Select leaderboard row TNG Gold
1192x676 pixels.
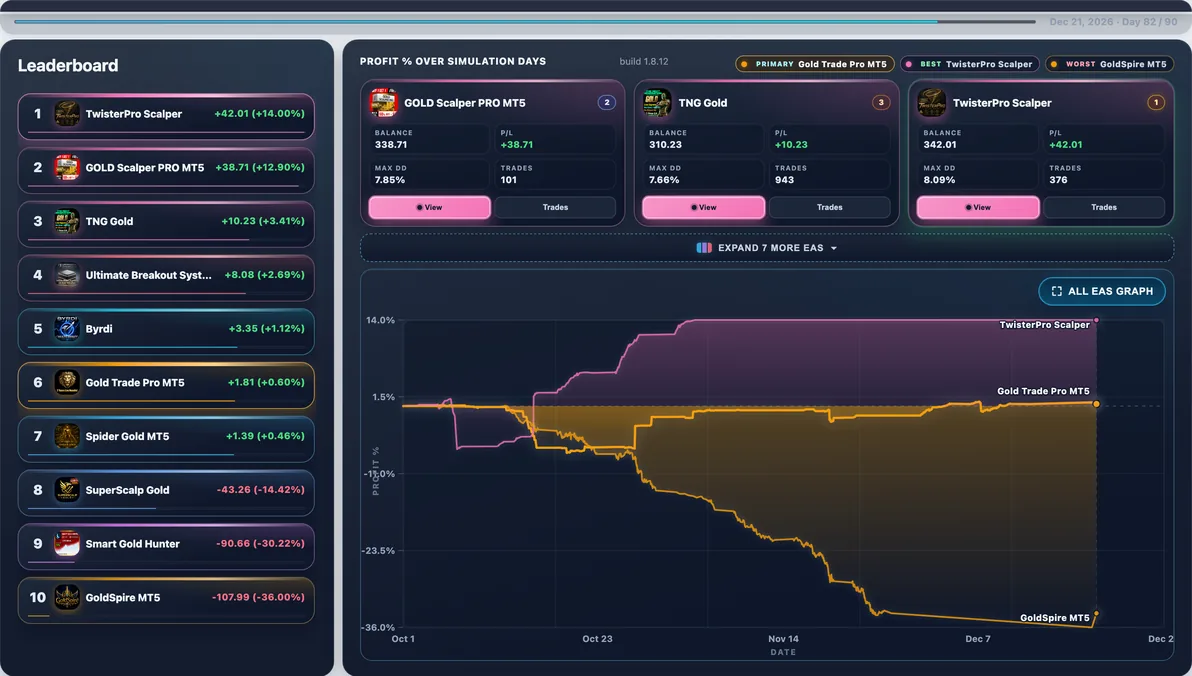coord(166,224)
